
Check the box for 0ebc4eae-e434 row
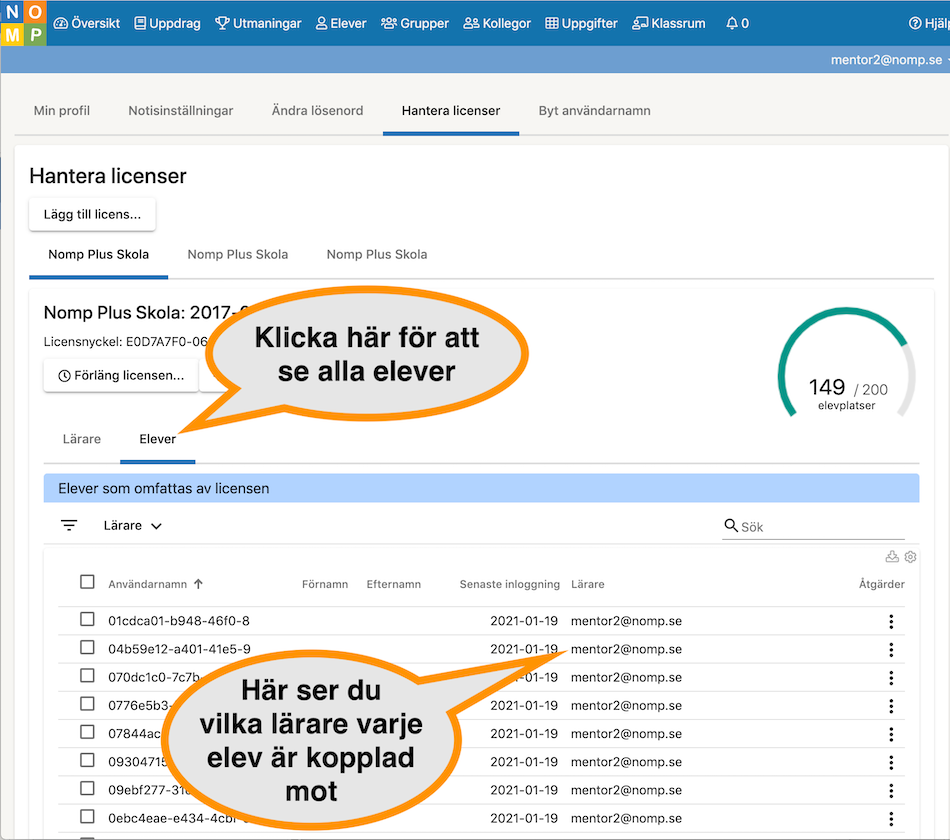click(87, 816)
